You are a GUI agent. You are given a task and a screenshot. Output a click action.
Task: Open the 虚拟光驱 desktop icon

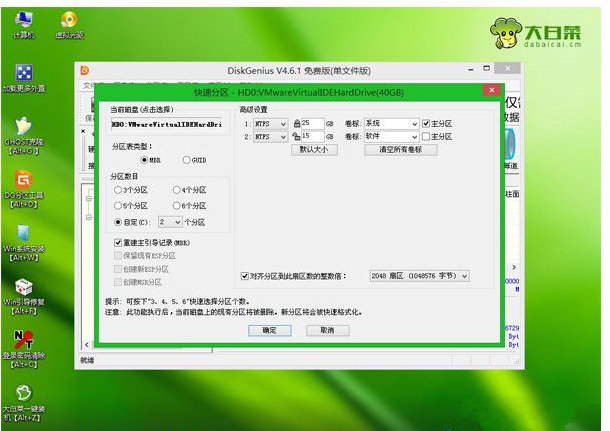70,25
